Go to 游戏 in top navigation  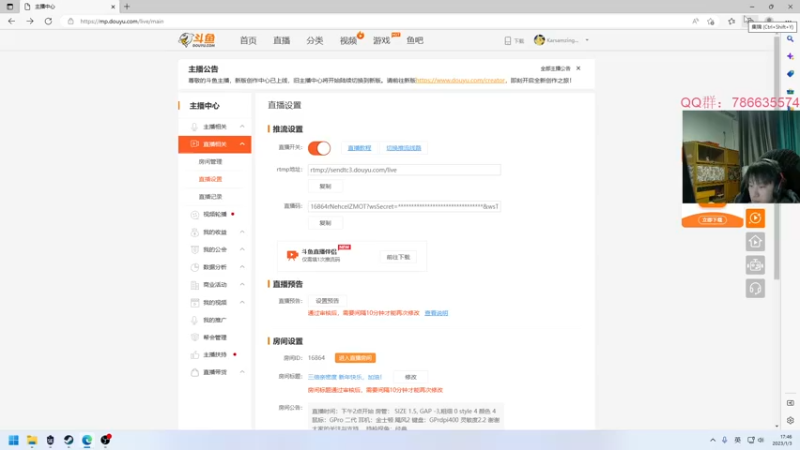tap(382, 40)
